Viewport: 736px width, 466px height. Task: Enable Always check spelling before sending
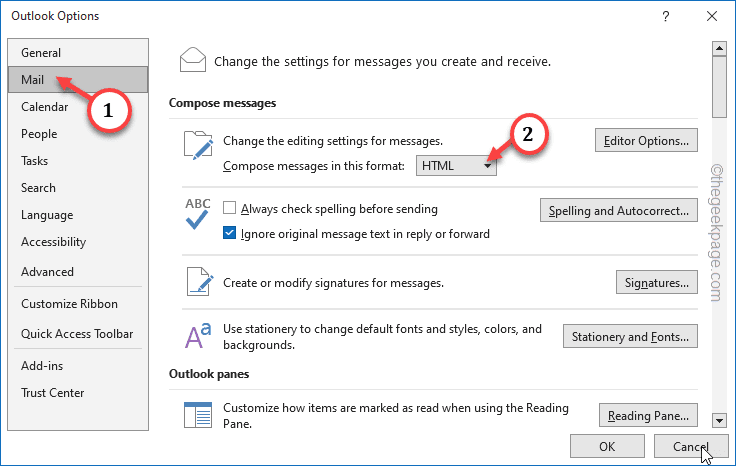(x=229, y=207)
